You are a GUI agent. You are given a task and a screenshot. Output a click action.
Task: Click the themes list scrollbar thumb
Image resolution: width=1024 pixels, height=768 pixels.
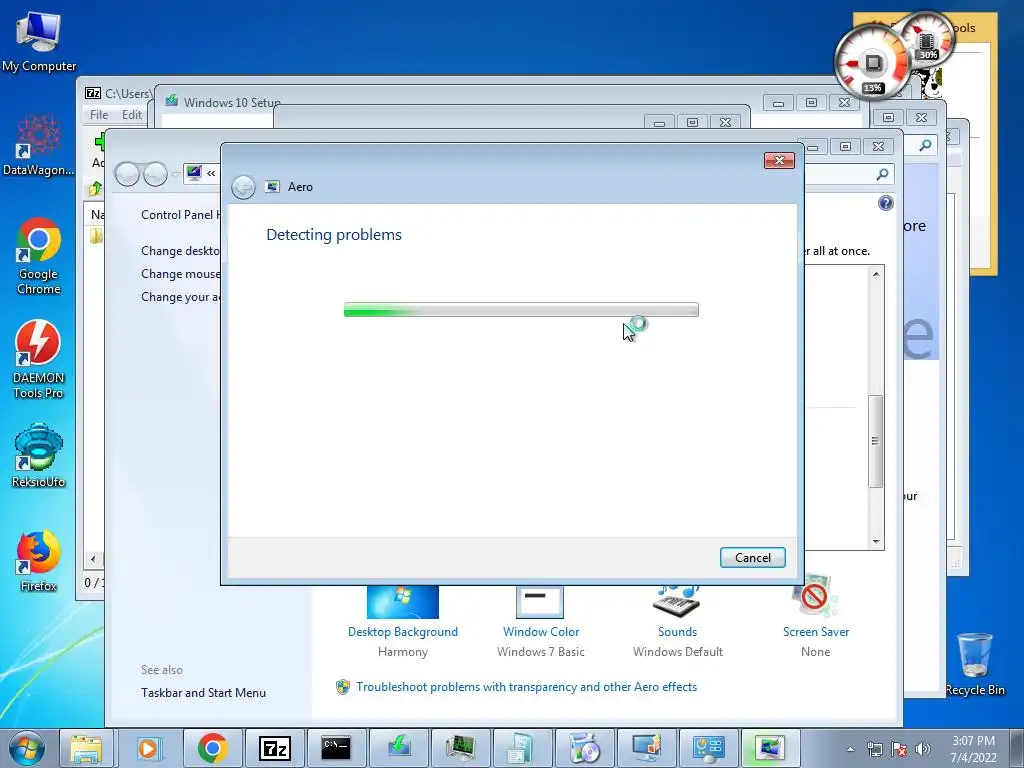pyautogui.click(x=876, y=441)
